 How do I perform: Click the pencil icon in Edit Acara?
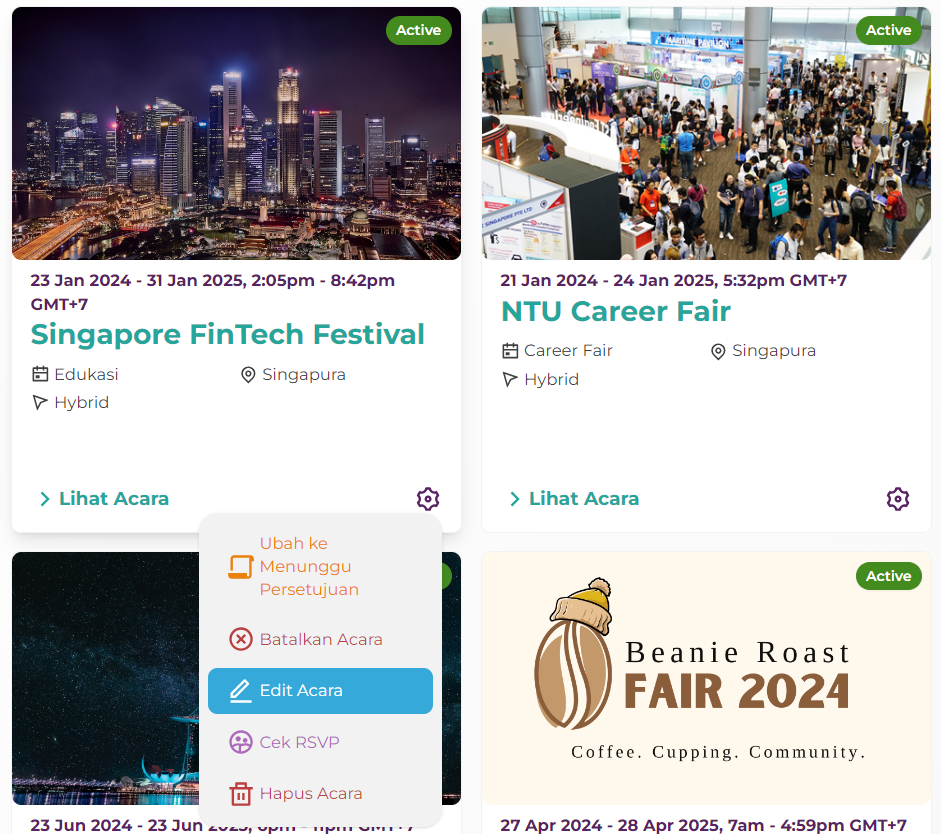241,691
